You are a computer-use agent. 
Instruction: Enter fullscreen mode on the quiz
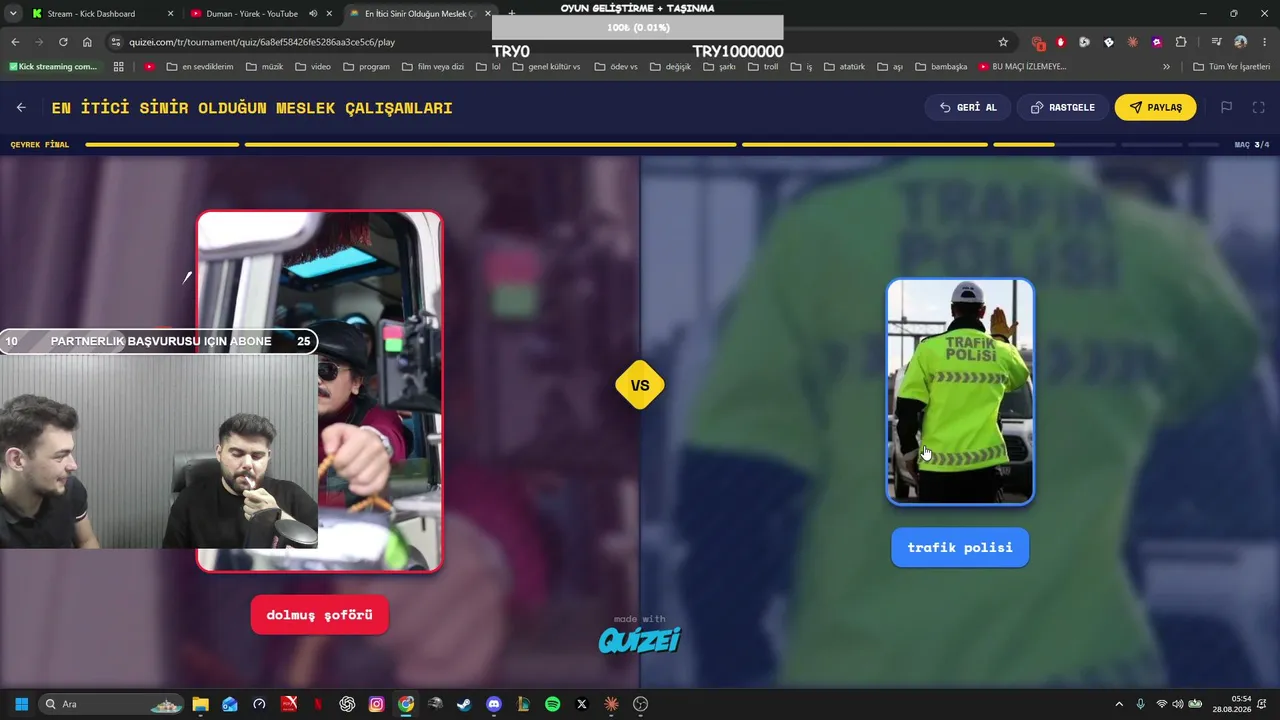tap(1258, 107)
